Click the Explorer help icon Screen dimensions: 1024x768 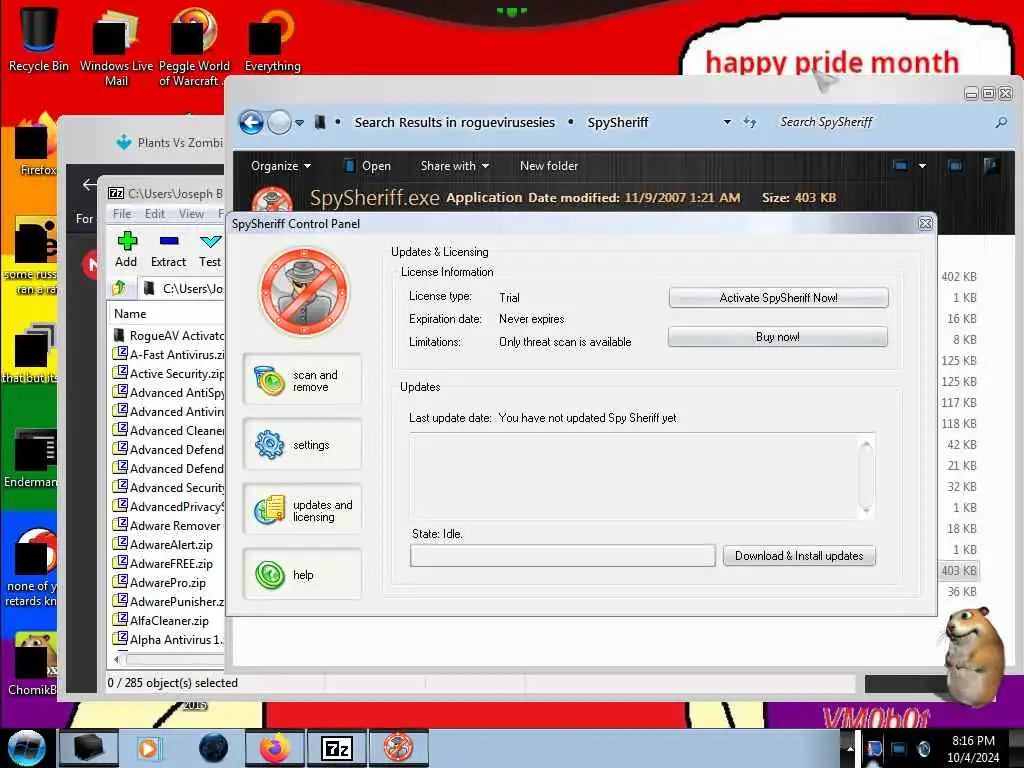pos(991,166)
